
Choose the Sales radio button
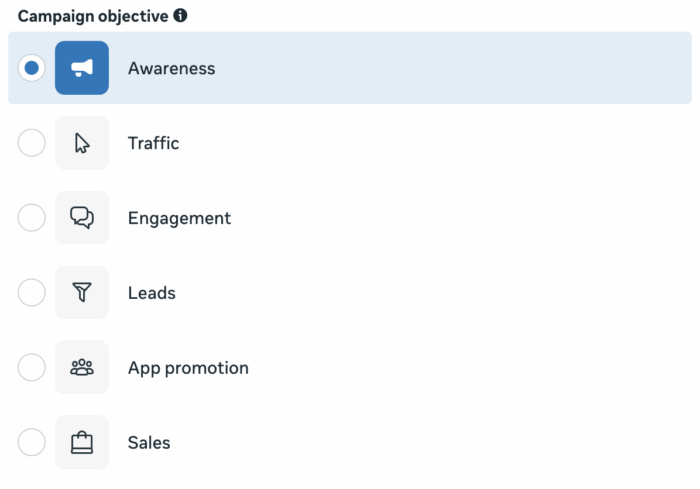click(32, 443)
